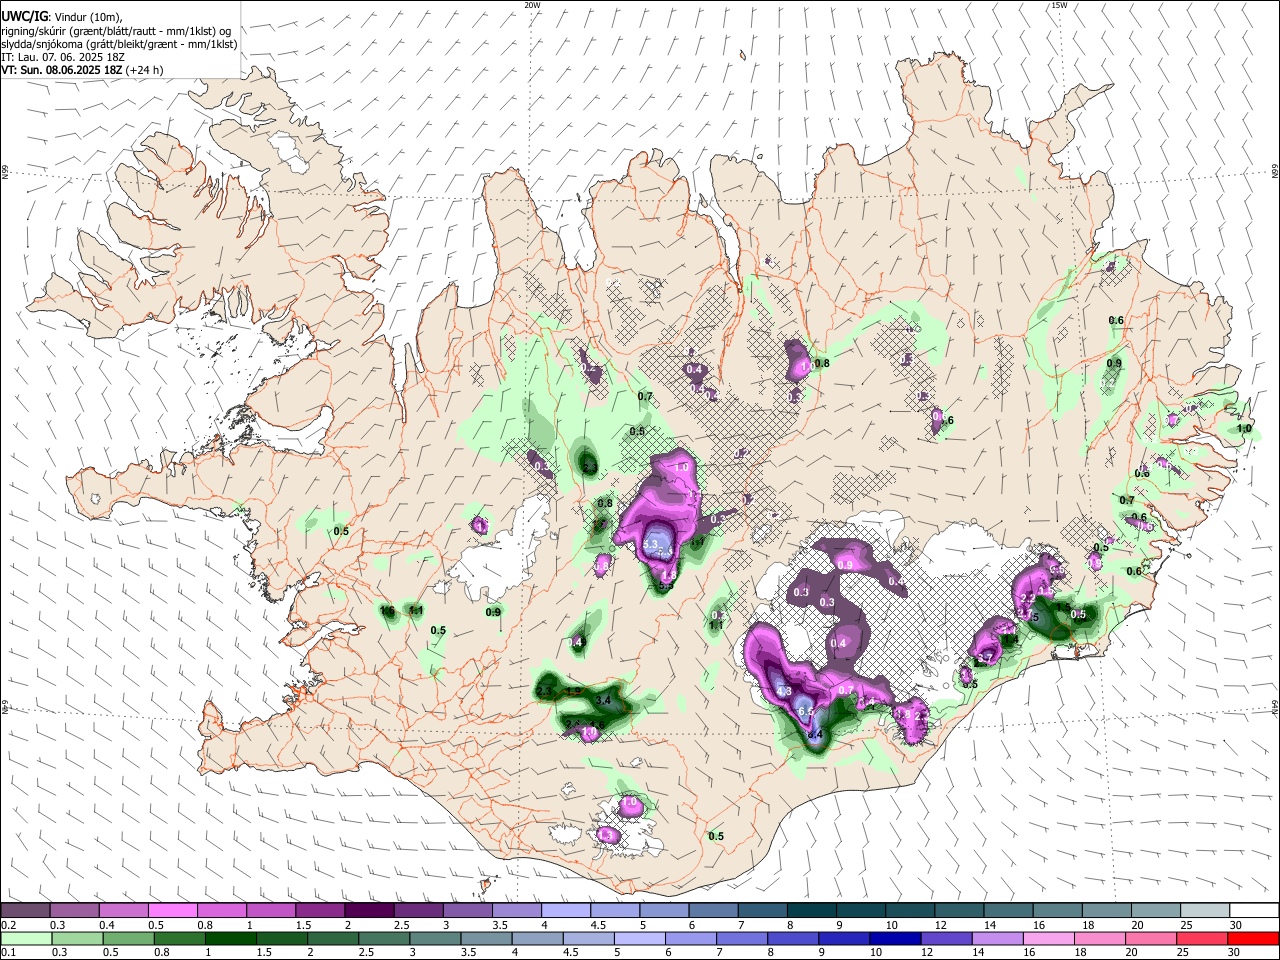Pick the pale gray 25 swatch, top legend row

click(x=1206, y=911)
